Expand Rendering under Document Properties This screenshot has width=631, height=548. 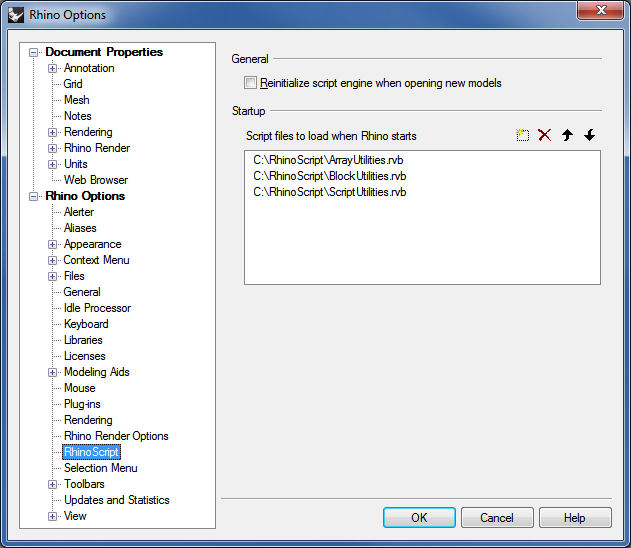[x=52, y=132]
